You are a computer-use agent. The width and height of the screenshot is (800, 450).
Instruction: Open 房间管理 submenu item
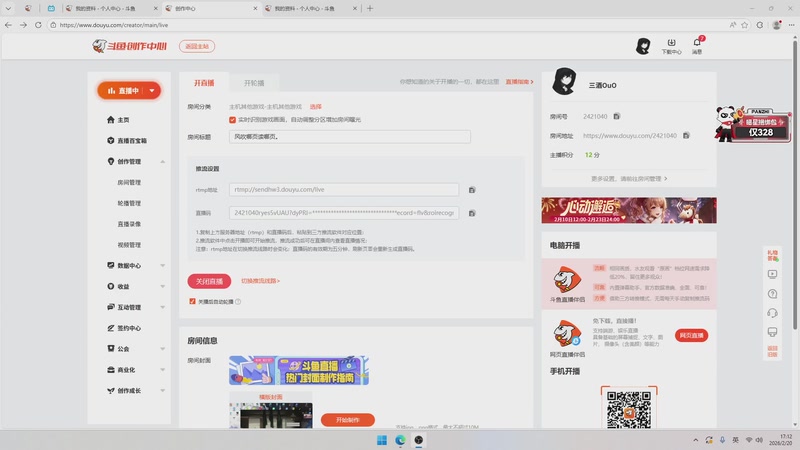pos(129,182)
